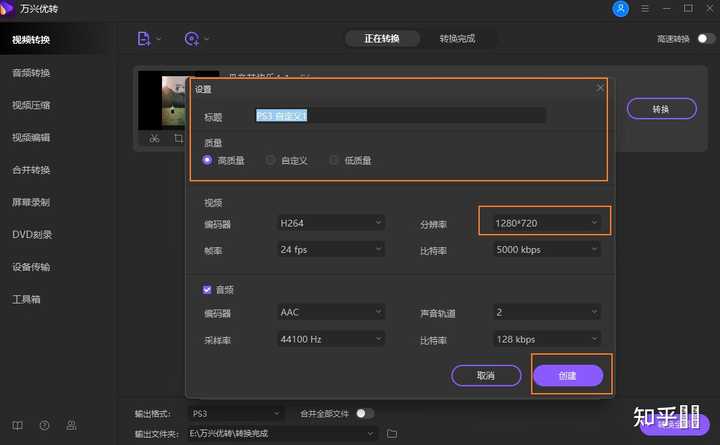
Task: Open the hamburger menu icon in title bar
Action: (x=645, y=9)
